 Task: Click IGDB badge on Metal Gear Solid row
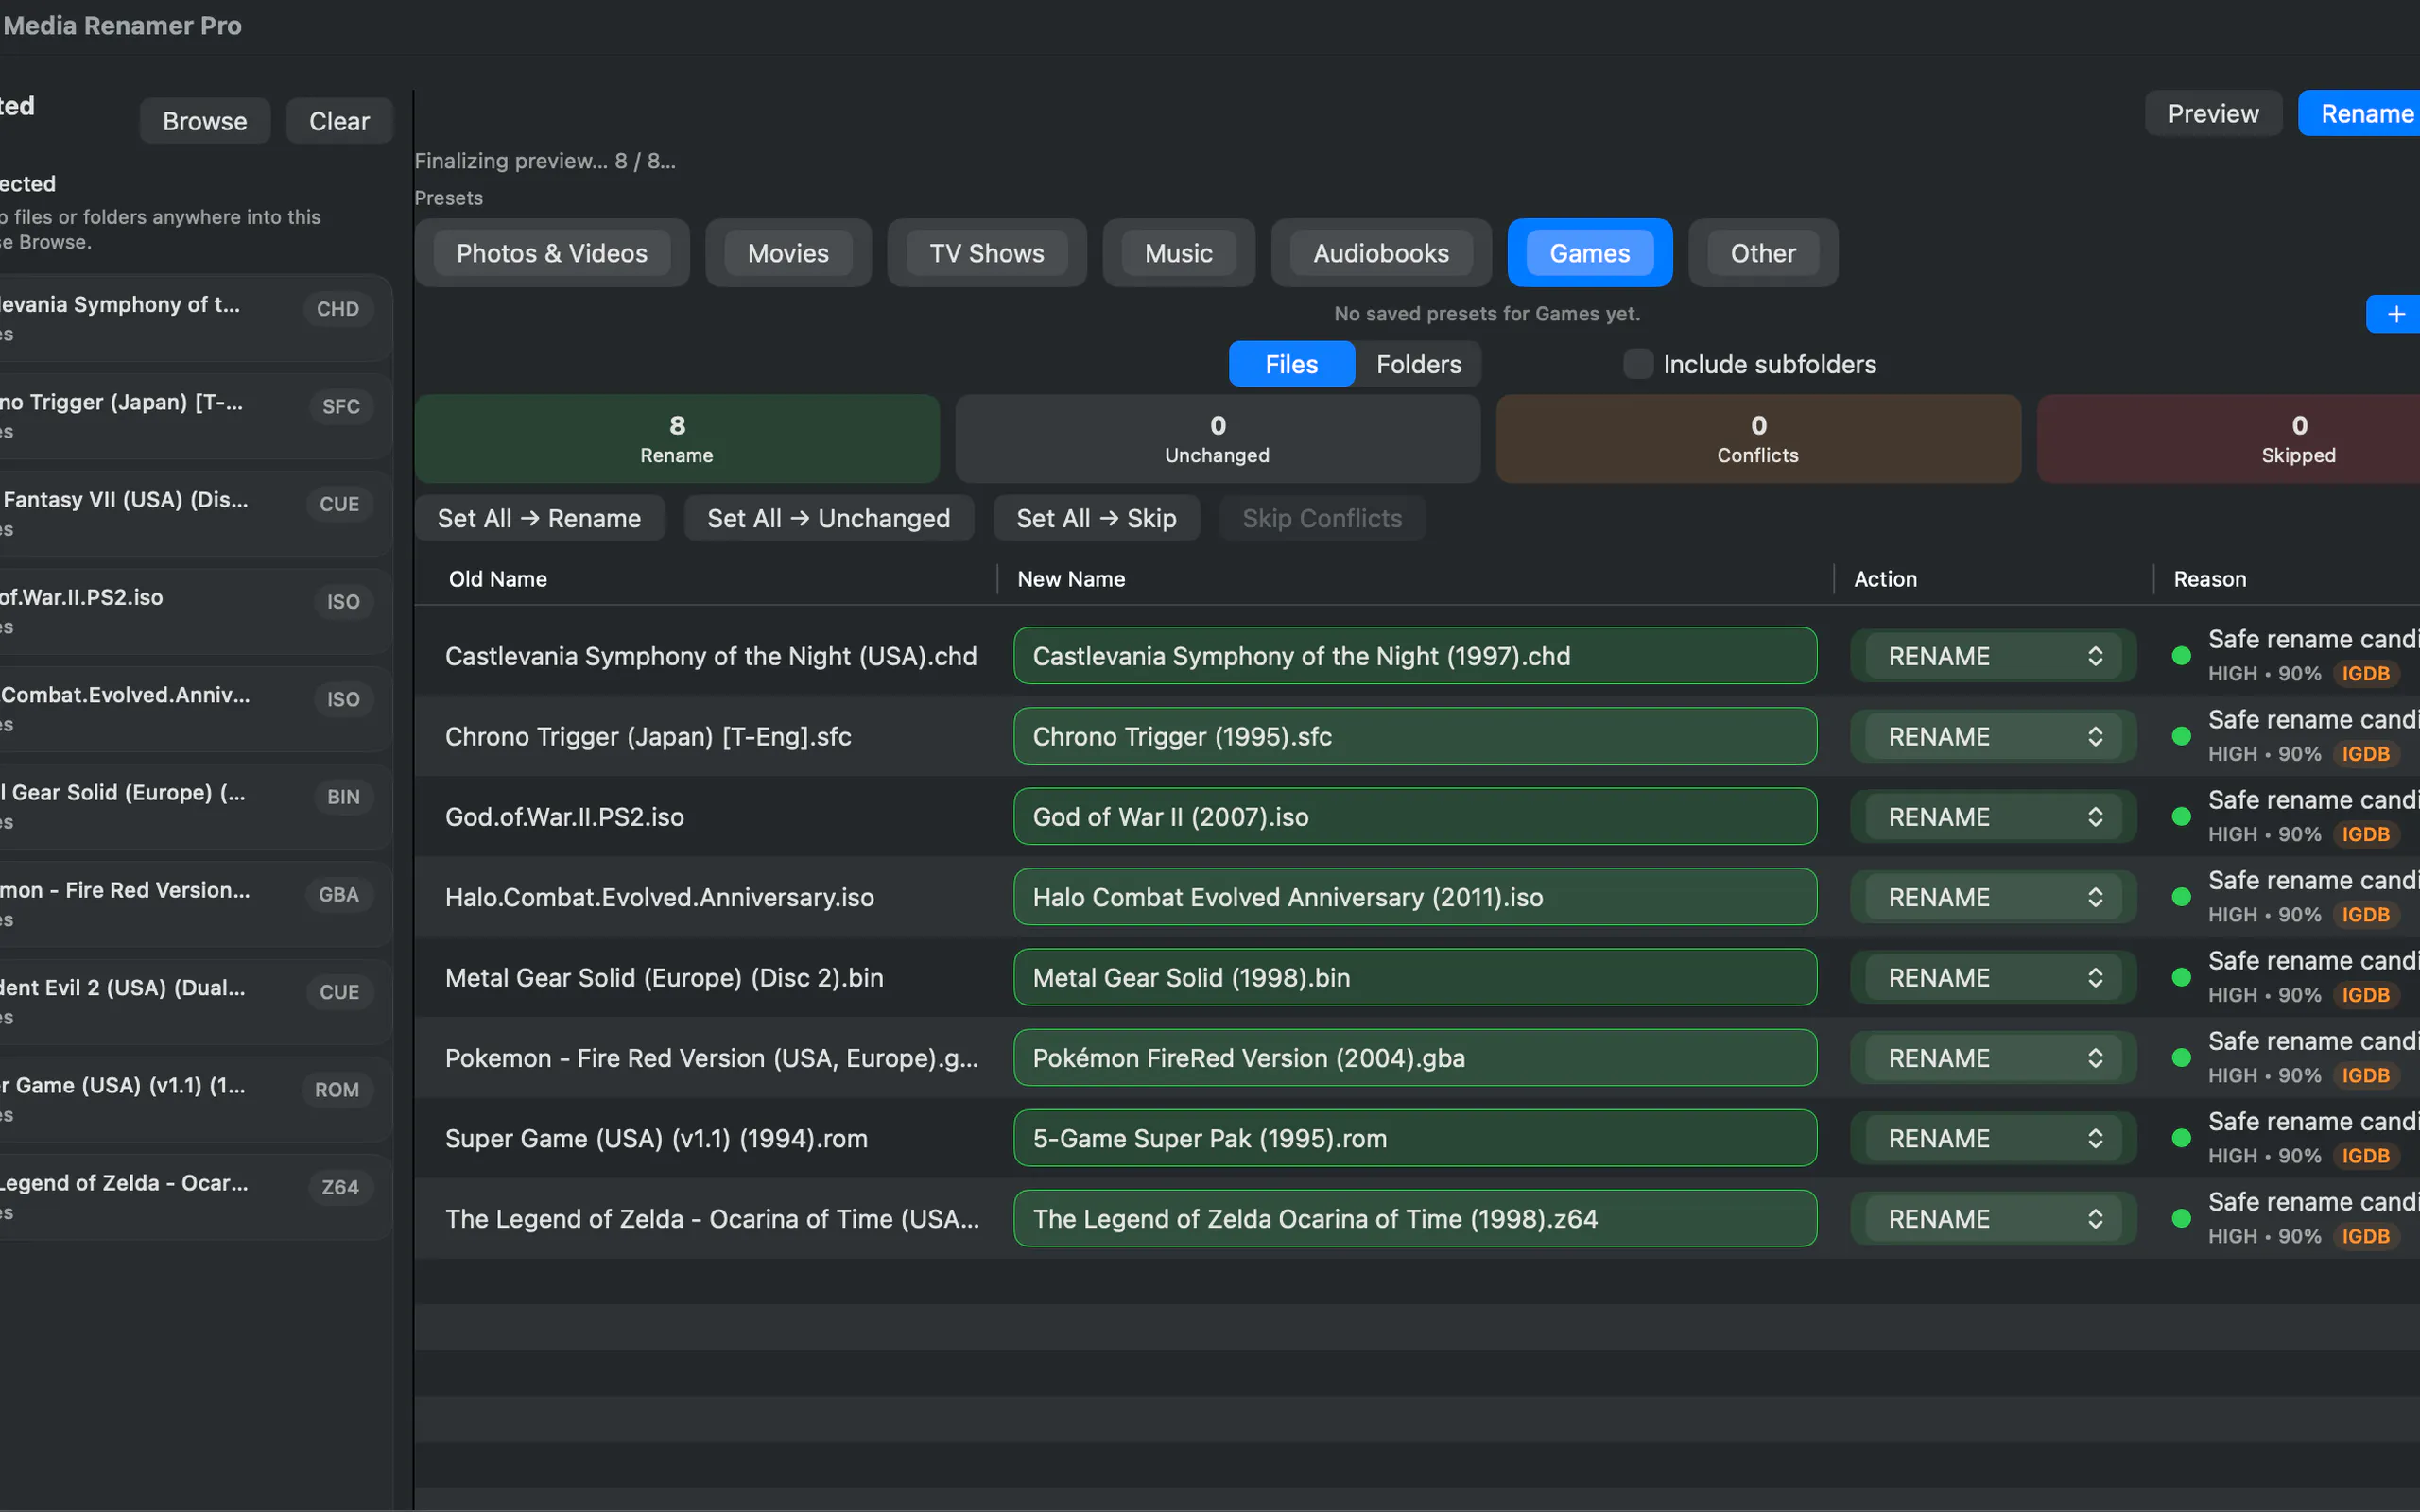pyautogui.click(x=2365, y=995)
